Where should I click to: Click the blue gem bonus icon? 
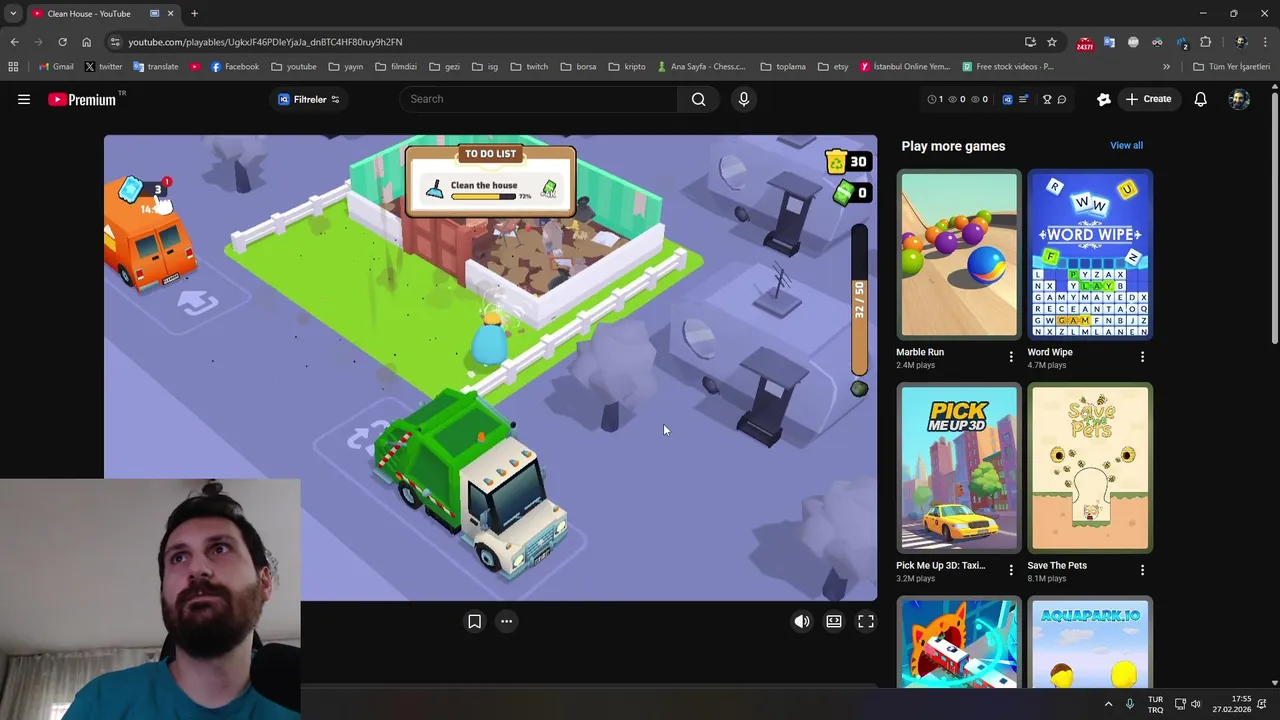tap(133, 189)
